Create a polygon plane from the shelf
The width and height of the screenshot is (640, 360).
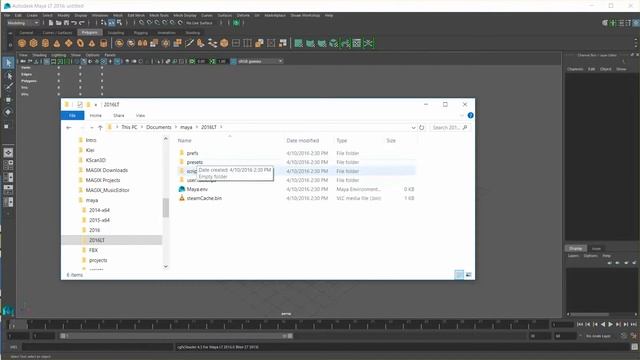69,43
